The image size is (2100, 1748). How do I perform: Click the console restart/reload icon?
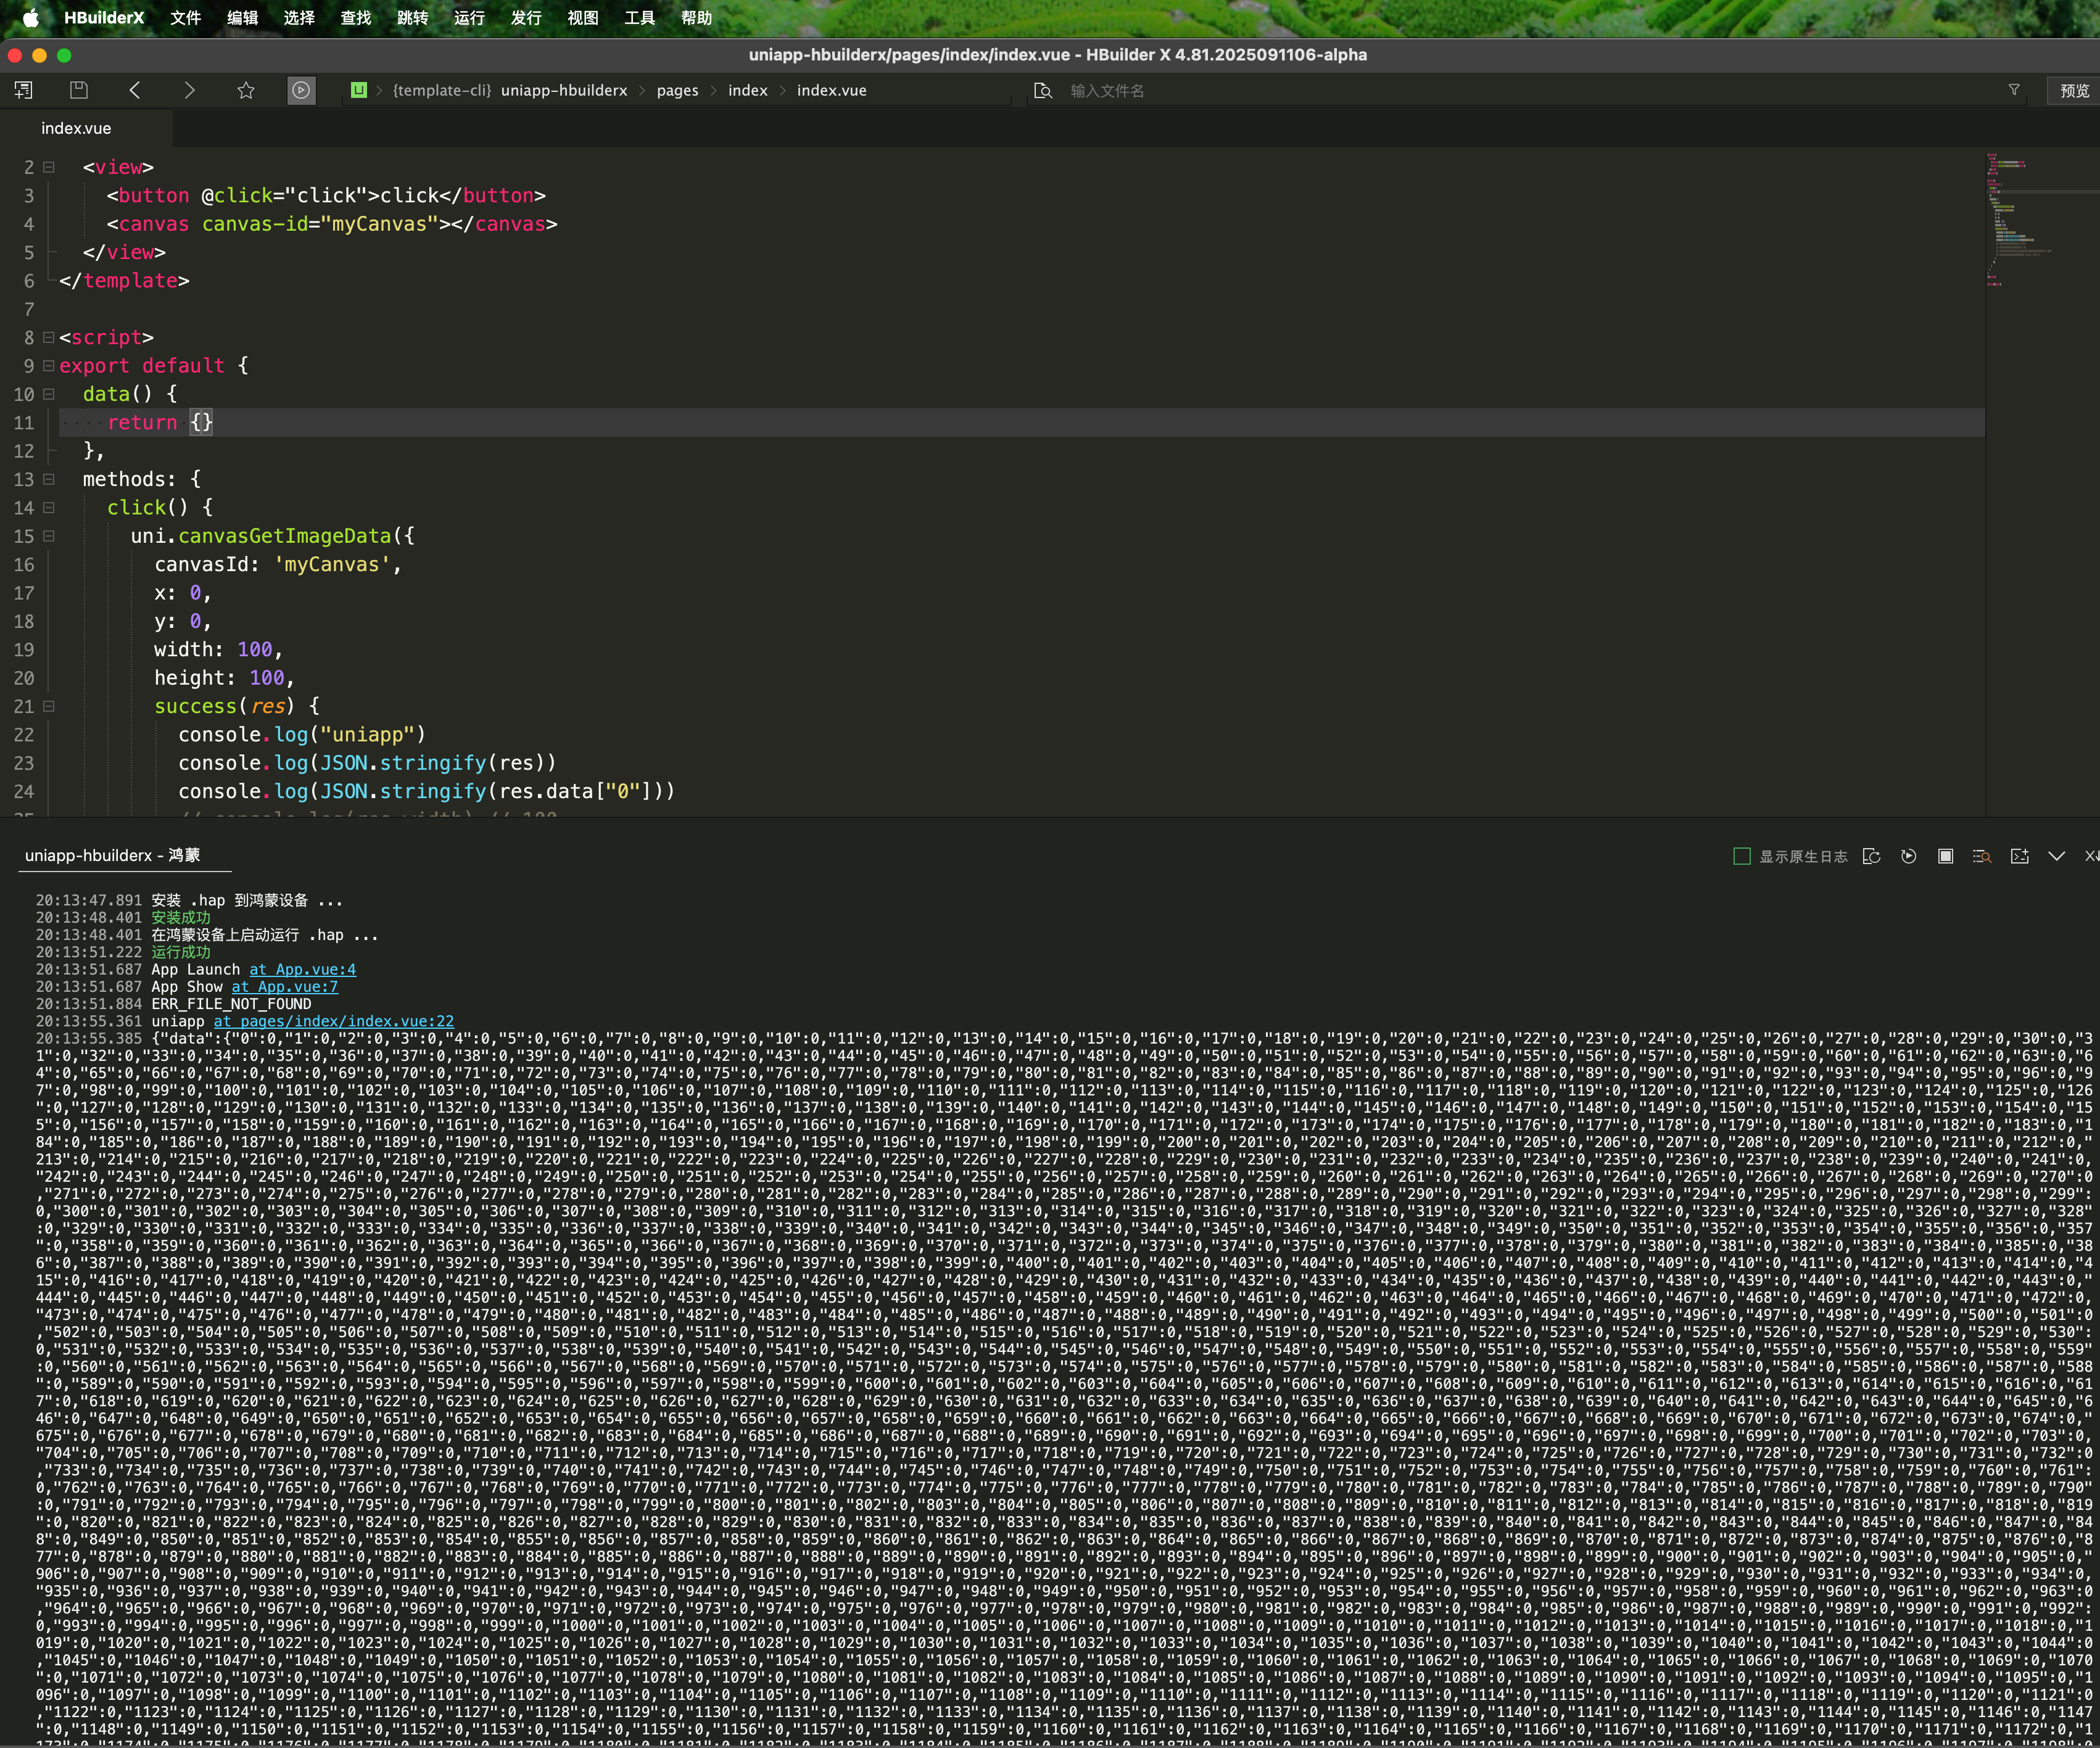coord(1872,856)
